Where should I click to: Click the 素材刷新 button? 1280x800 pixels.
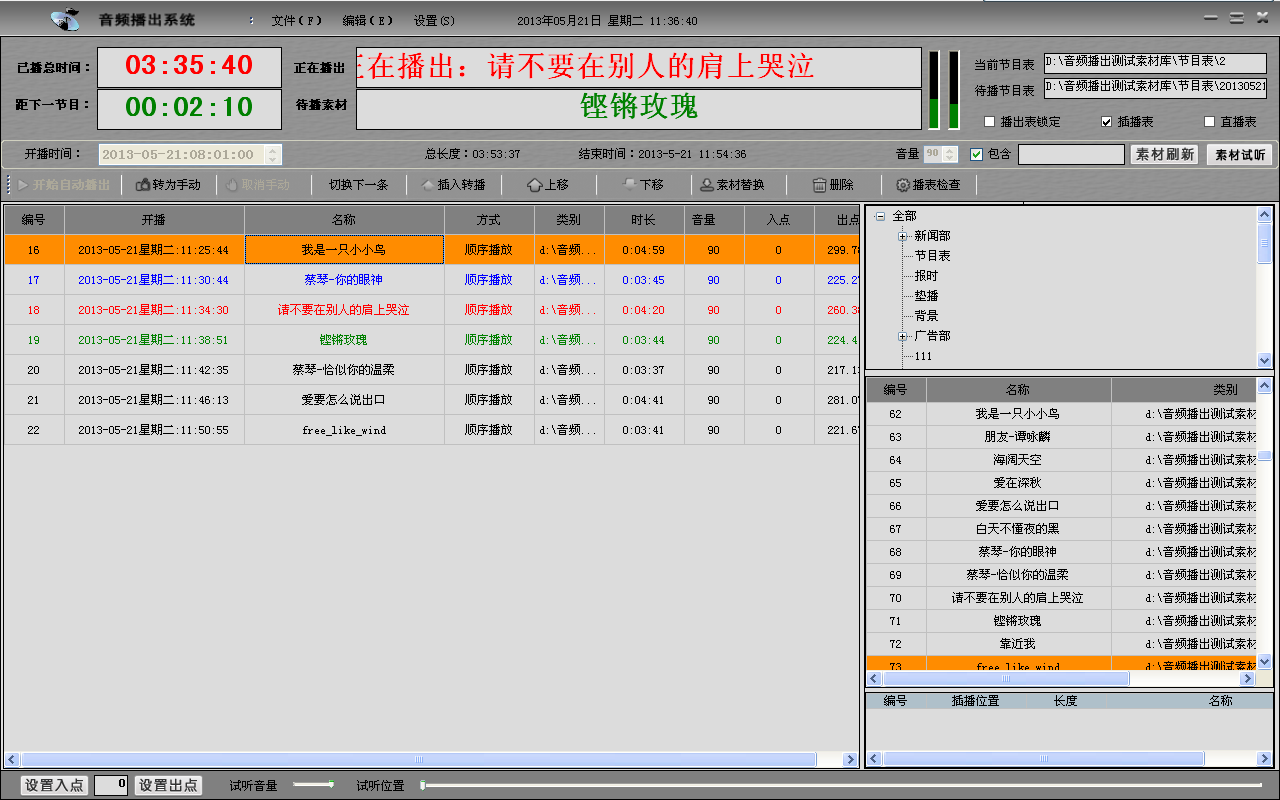click(1164, 155)
